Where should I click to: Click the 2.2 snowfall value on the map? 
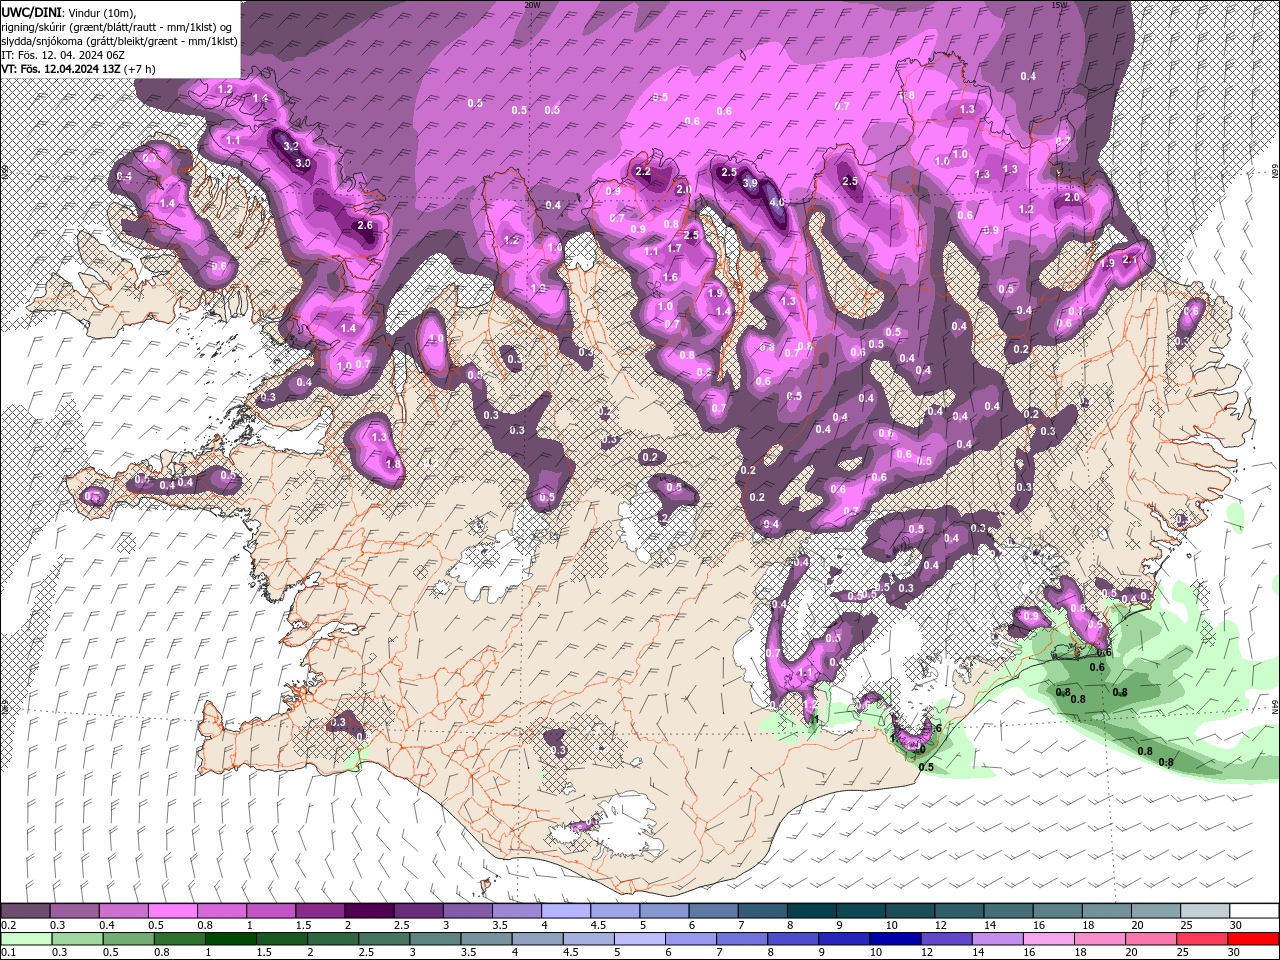point(644,172)
